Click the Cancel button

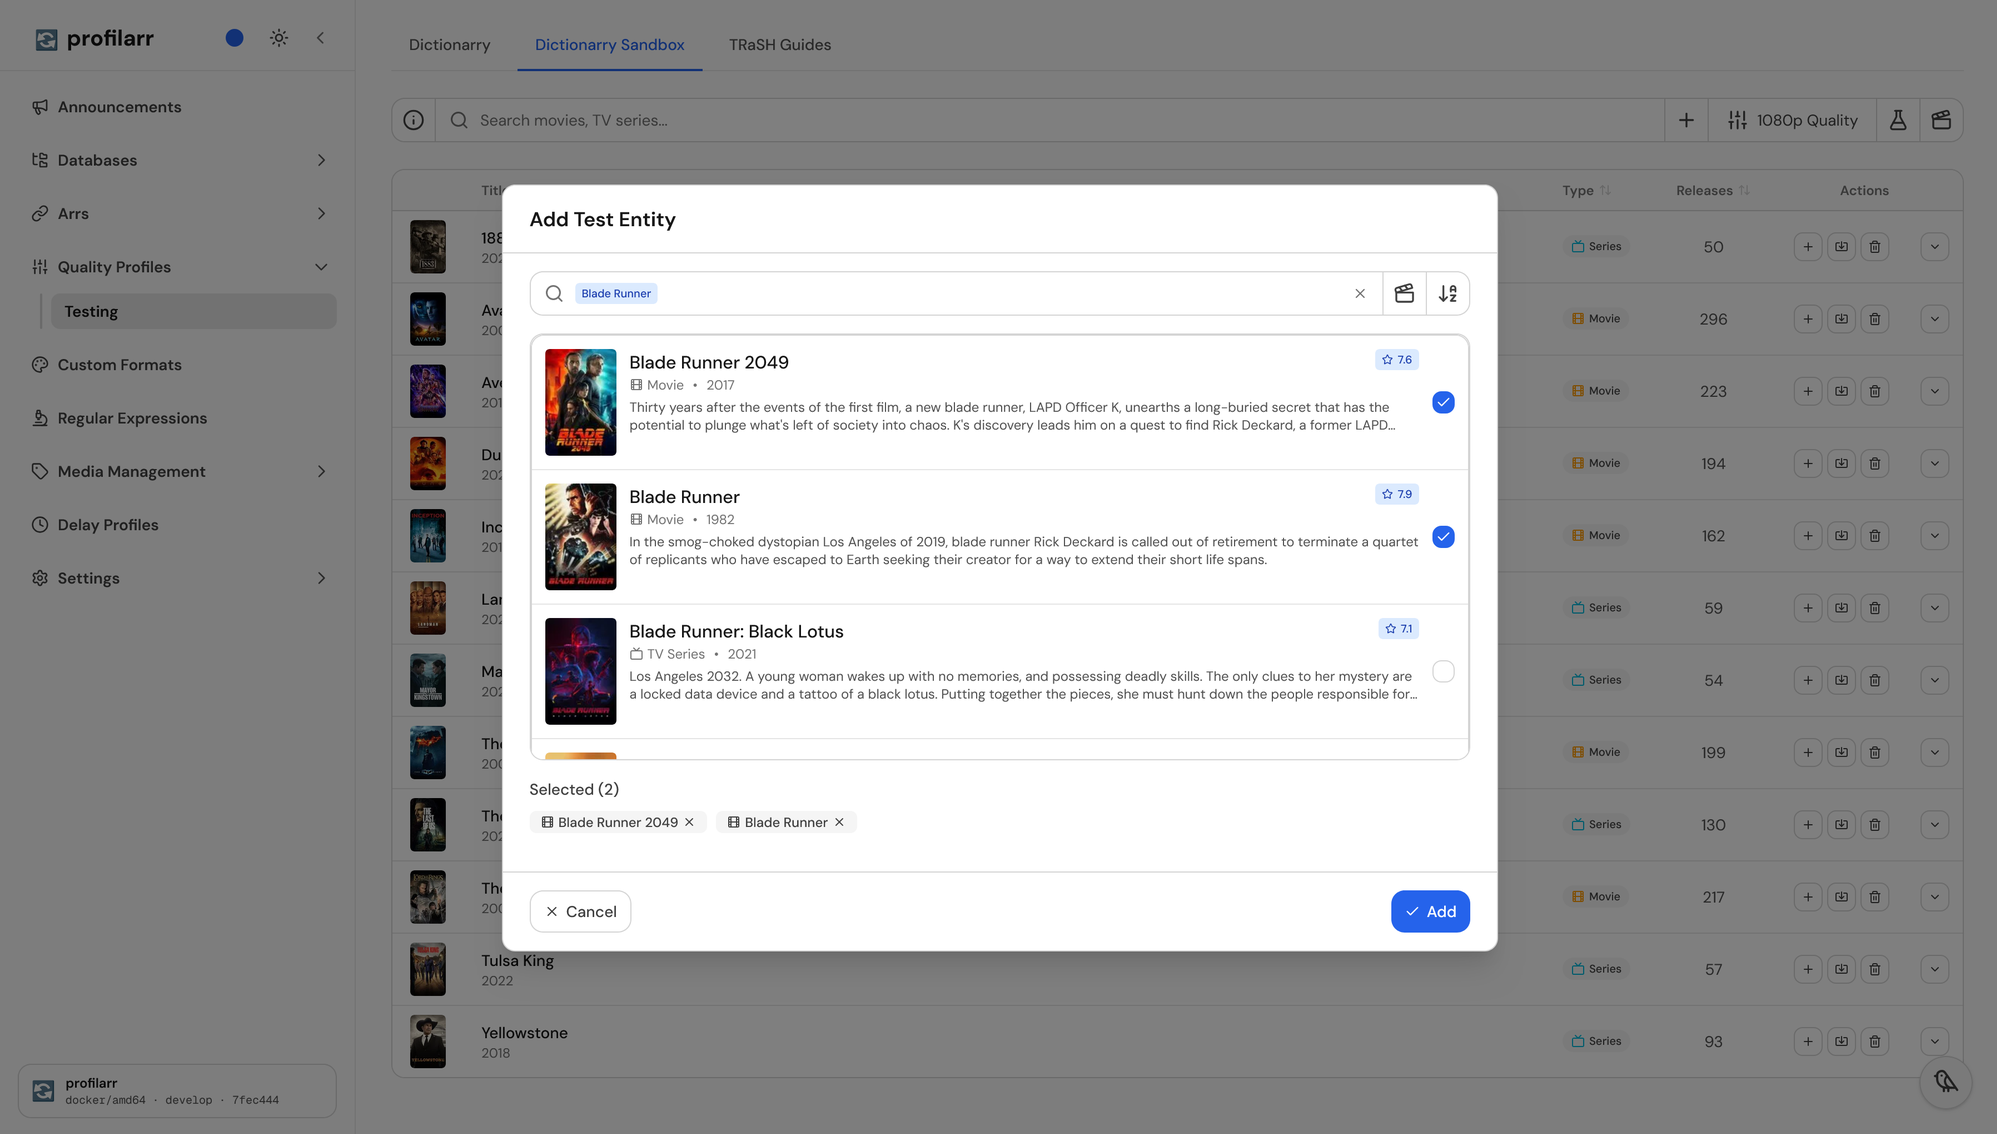[x=580, y=911]
